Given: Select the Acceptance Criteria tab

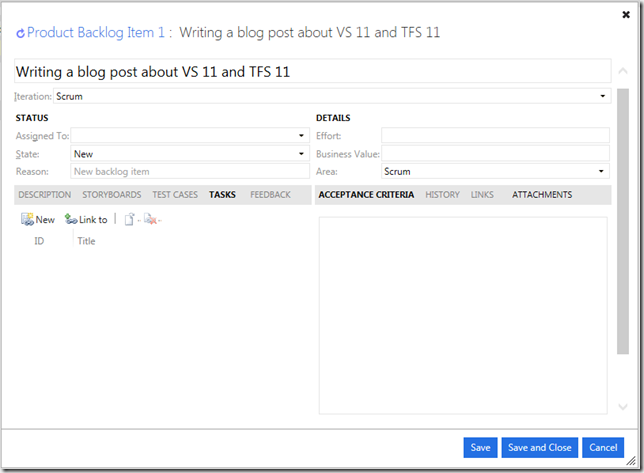Looking at the screenshot, I should (366, 195).
